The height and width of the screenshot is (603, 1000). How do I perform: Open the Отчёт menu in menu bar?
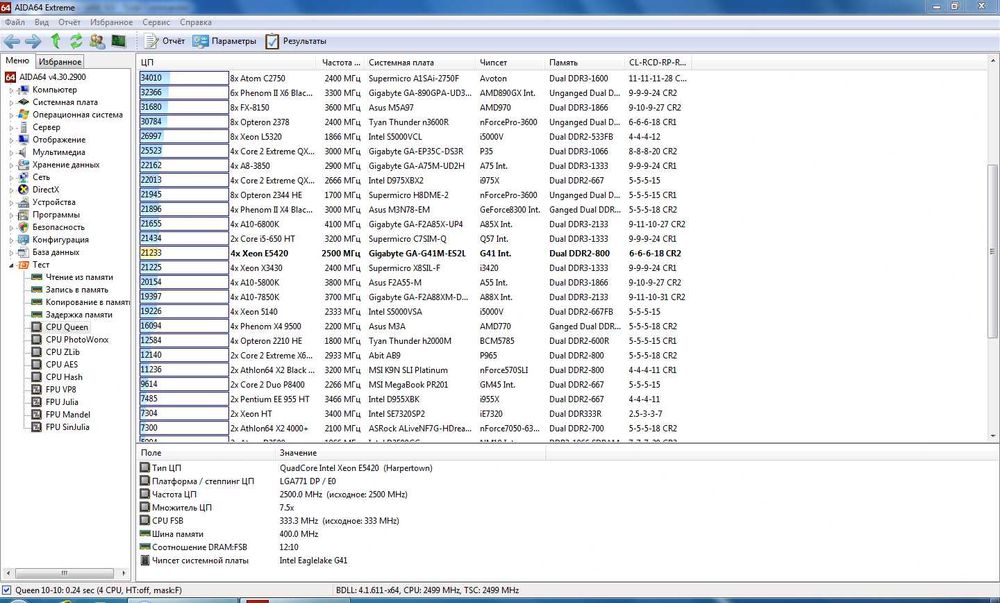(x=70, y=22)
